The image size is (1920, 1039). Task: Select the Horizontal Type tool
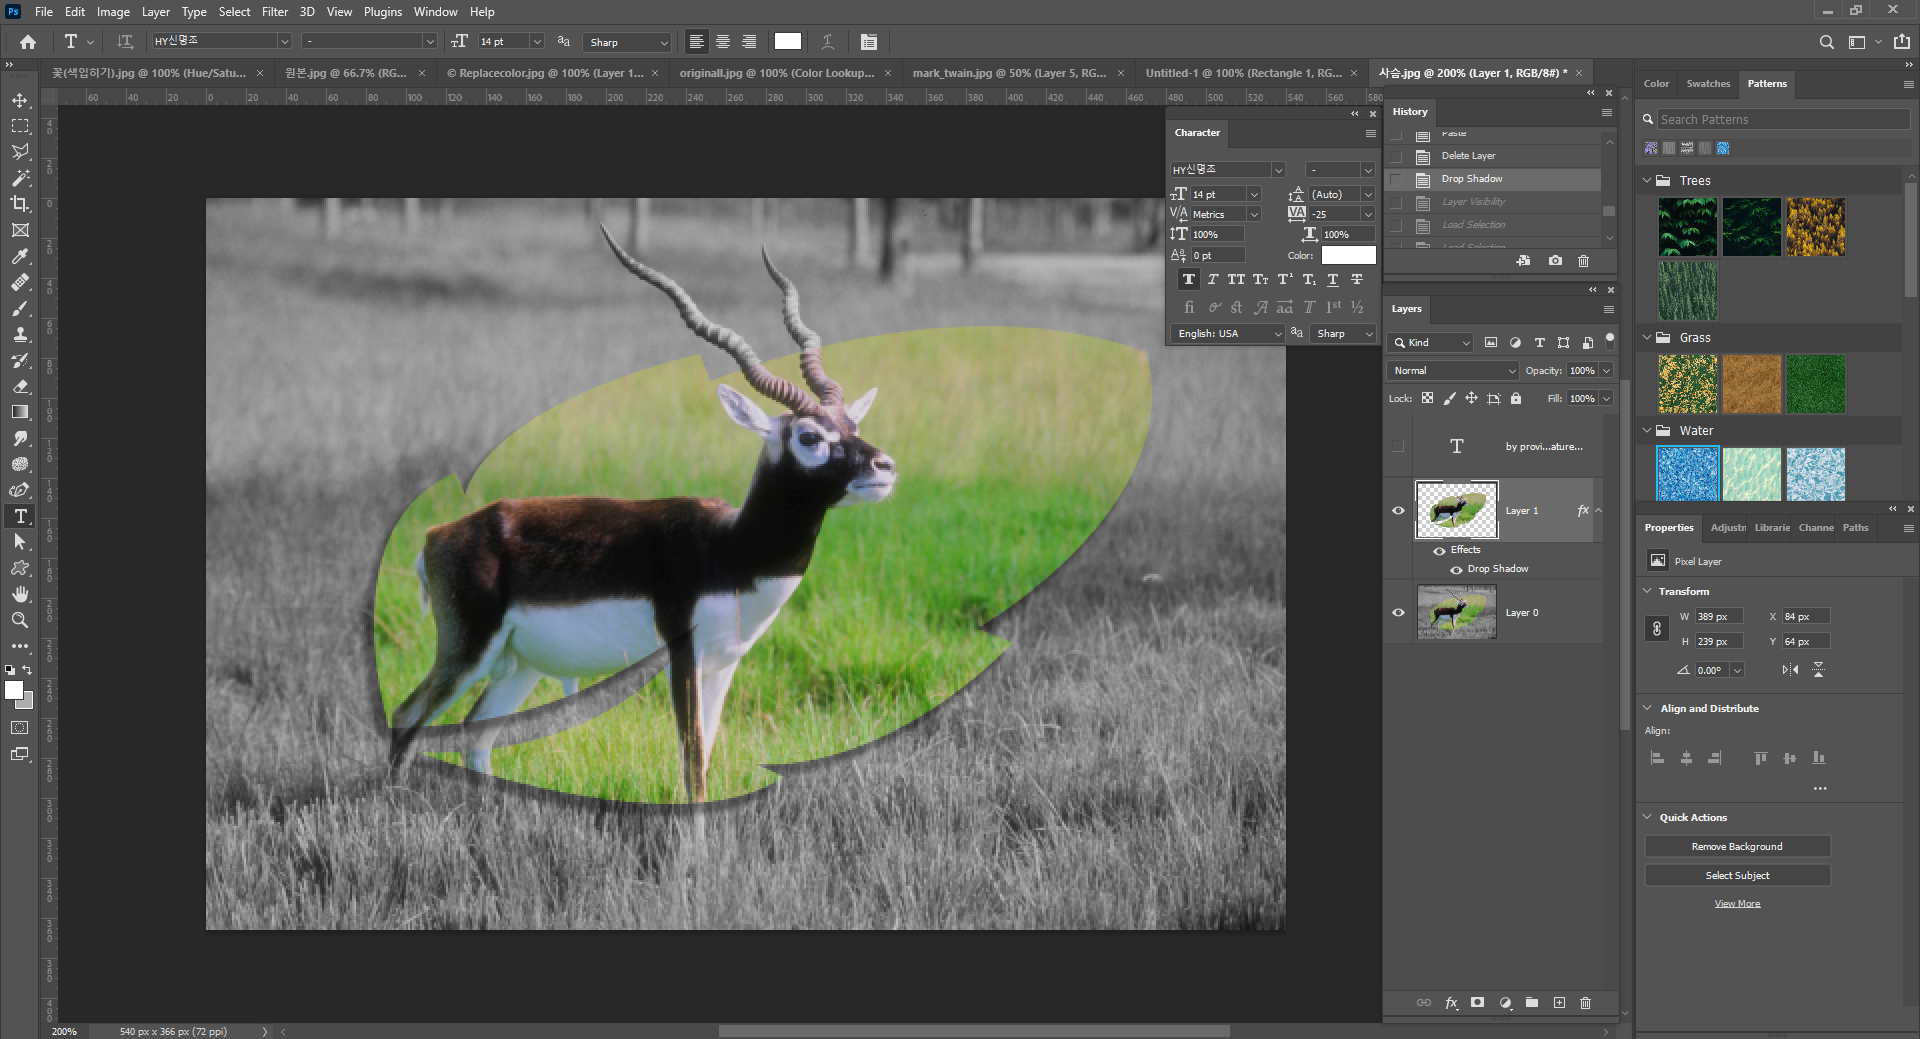(x=20, y=516)
